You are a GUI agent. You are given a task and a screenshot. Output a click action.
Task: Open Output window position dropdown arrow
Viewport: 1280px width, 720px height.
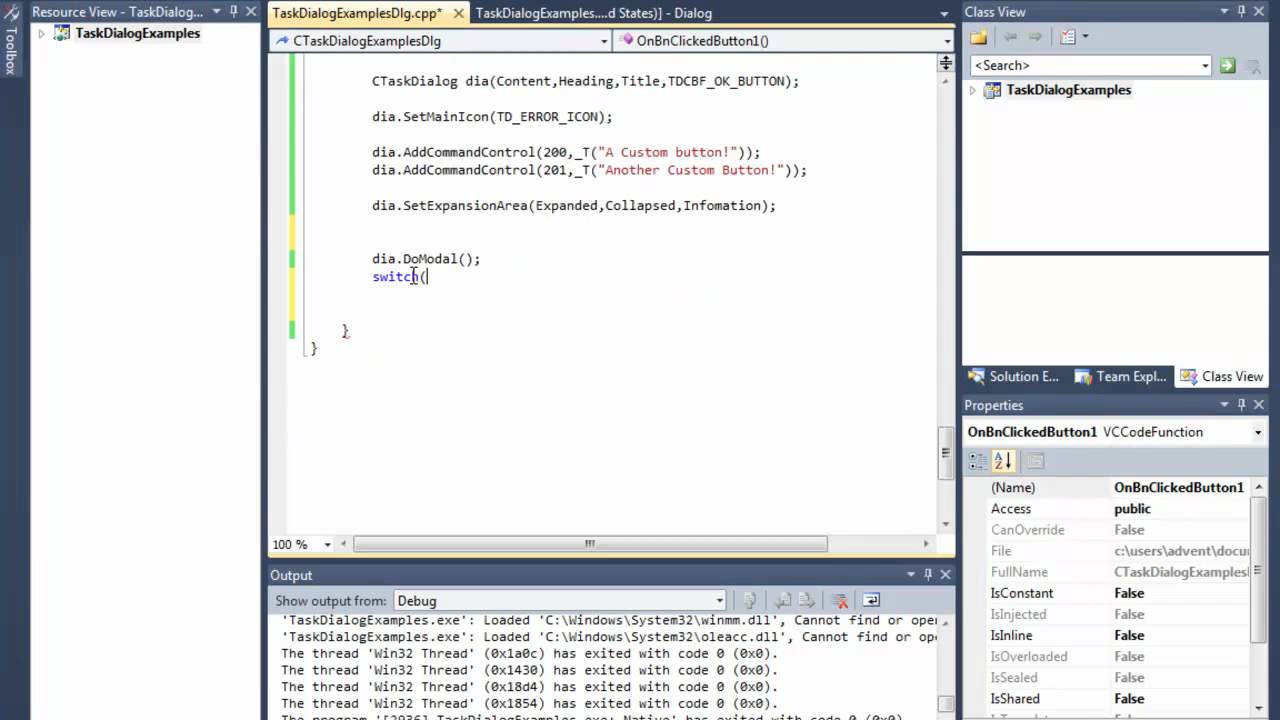[911, 575]
